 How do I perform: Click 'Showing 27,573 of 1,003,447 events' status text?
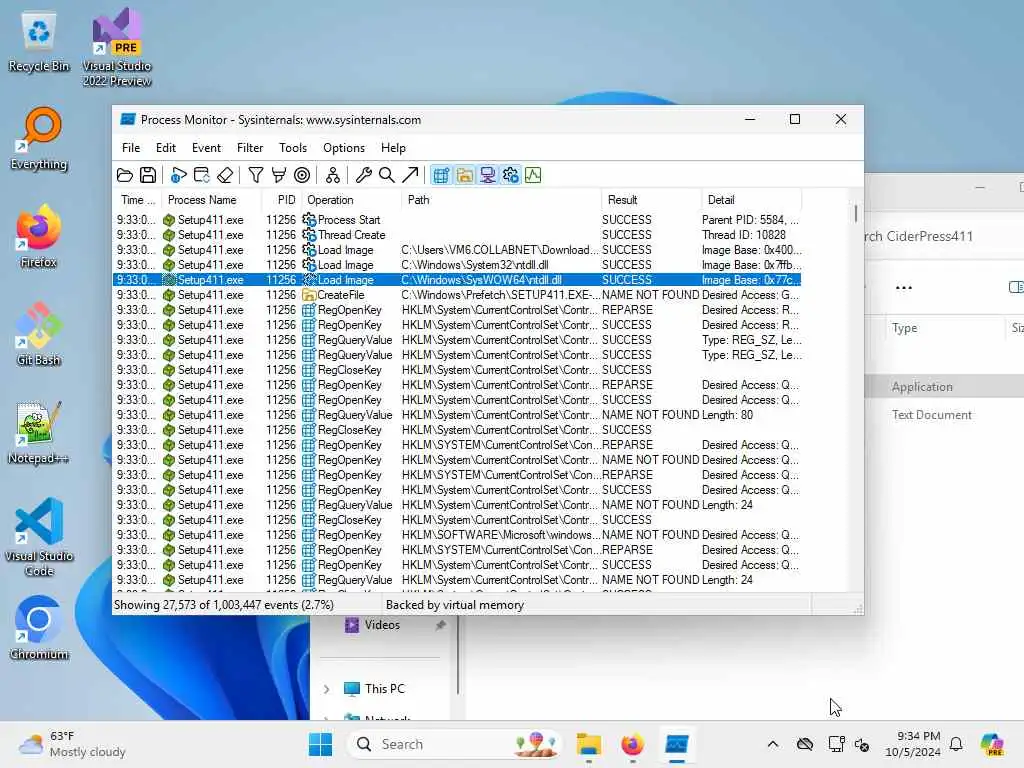tap(224, 605)
